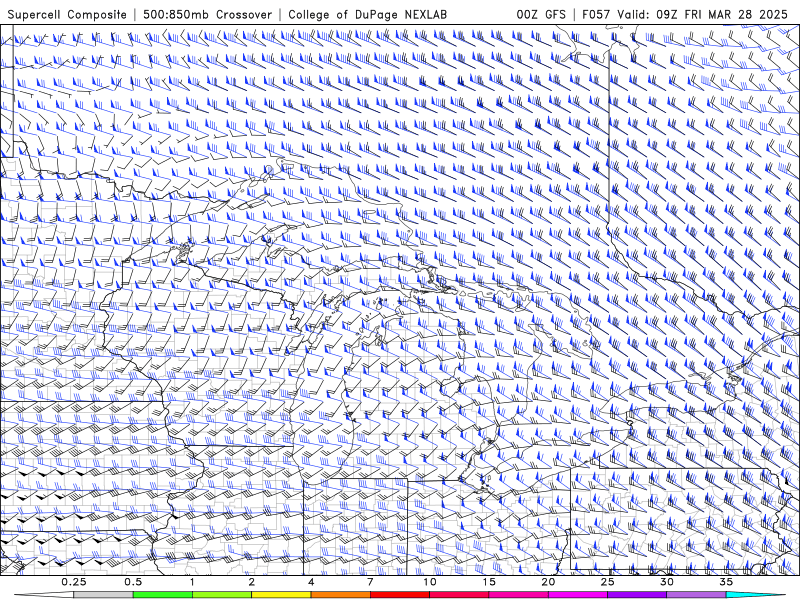
Task: Click the '7' legend value
Action: point(370,582)
